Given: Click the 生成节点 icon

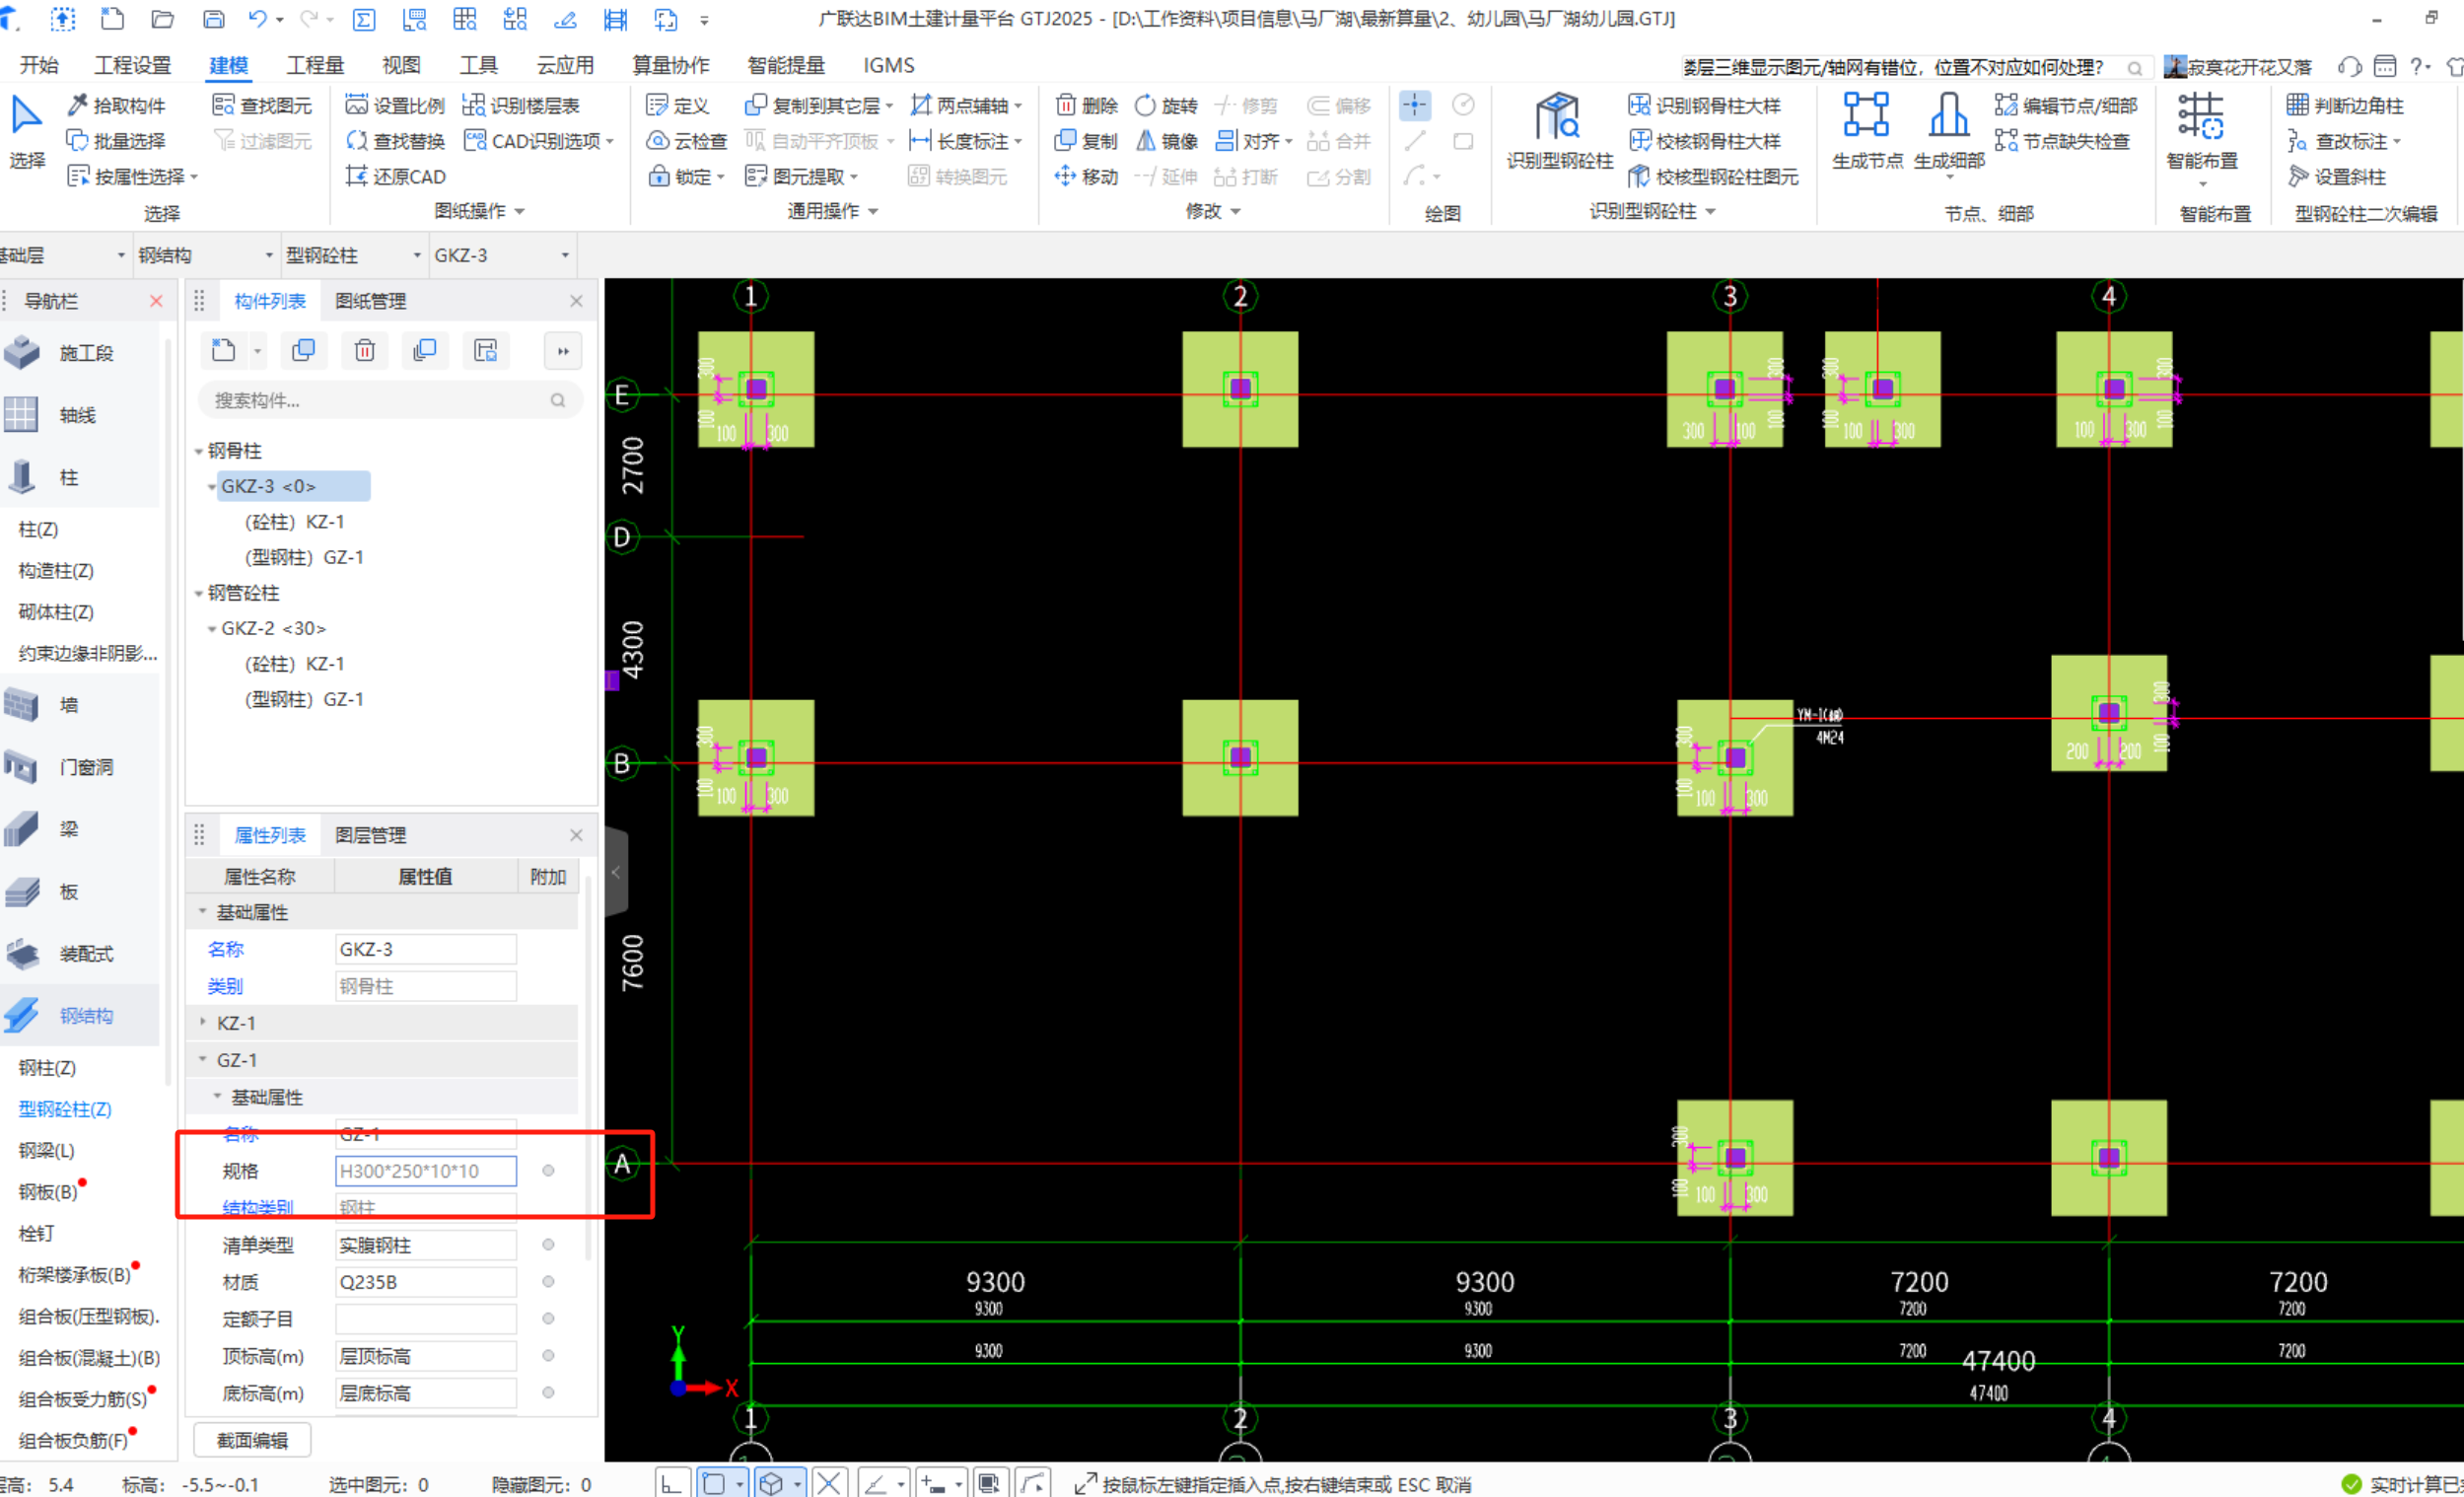Looking at the screenshot, I should [x=1867, y=132].
